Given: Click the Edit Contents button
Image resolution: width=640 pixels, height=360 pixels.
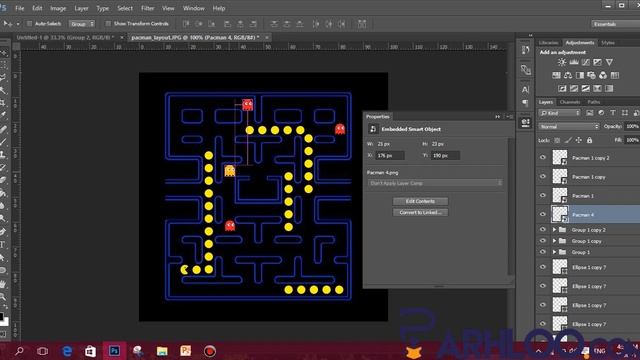Looking at the screenshot, I should click(420, 201).
